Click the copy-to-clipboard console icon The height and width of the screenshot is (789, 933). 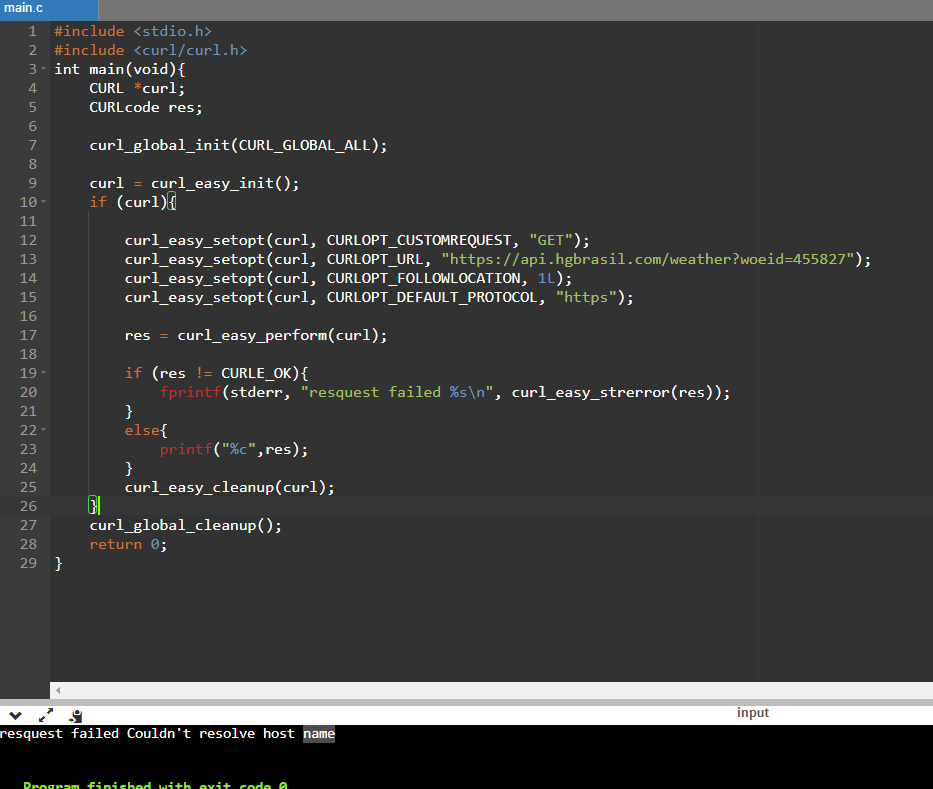[76, 716]
